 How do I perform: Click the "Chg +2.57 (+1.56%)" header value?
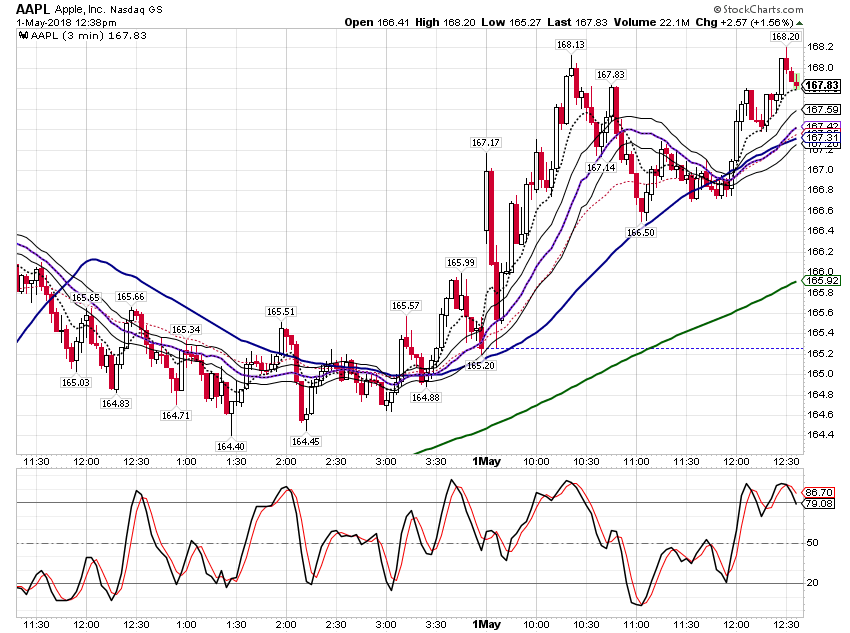pos(744,22)
